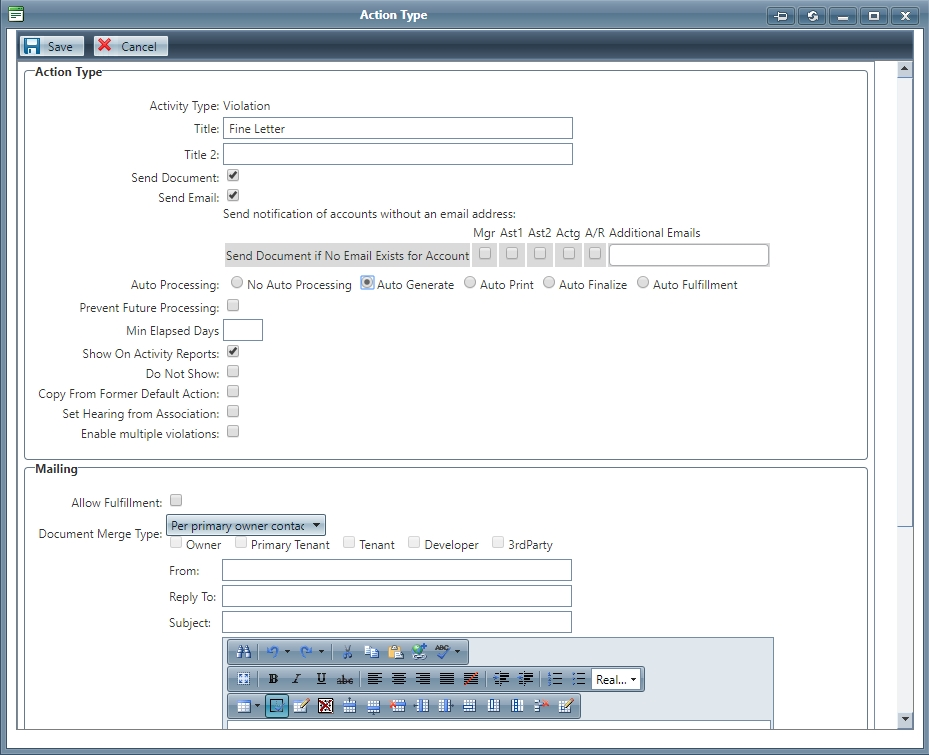This screenshot has height=755, width=929.
Task: Cut text using the scissors icon
Action: point(346,651)
